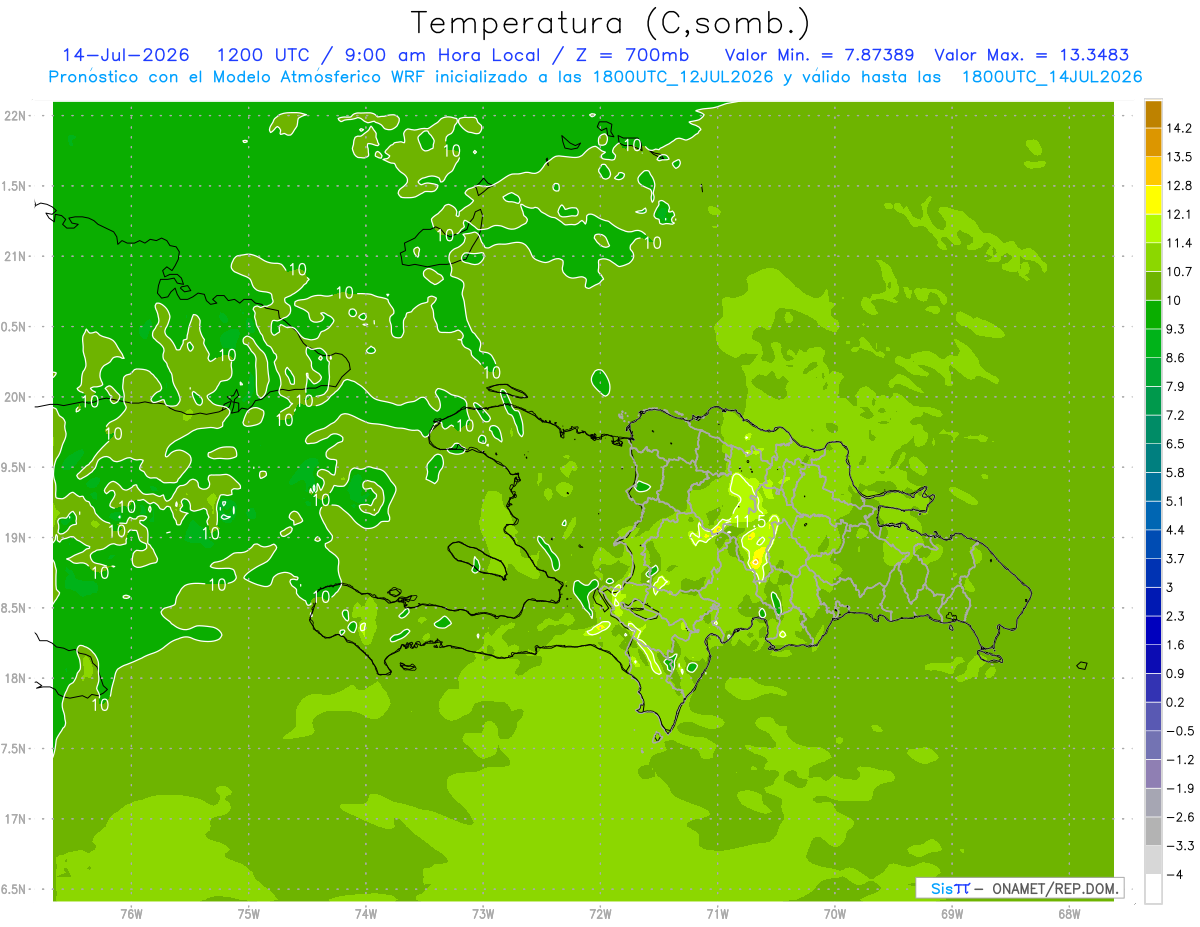
Task: Click the '69W' longitude axis label
Action: click(x=951, y=913)
